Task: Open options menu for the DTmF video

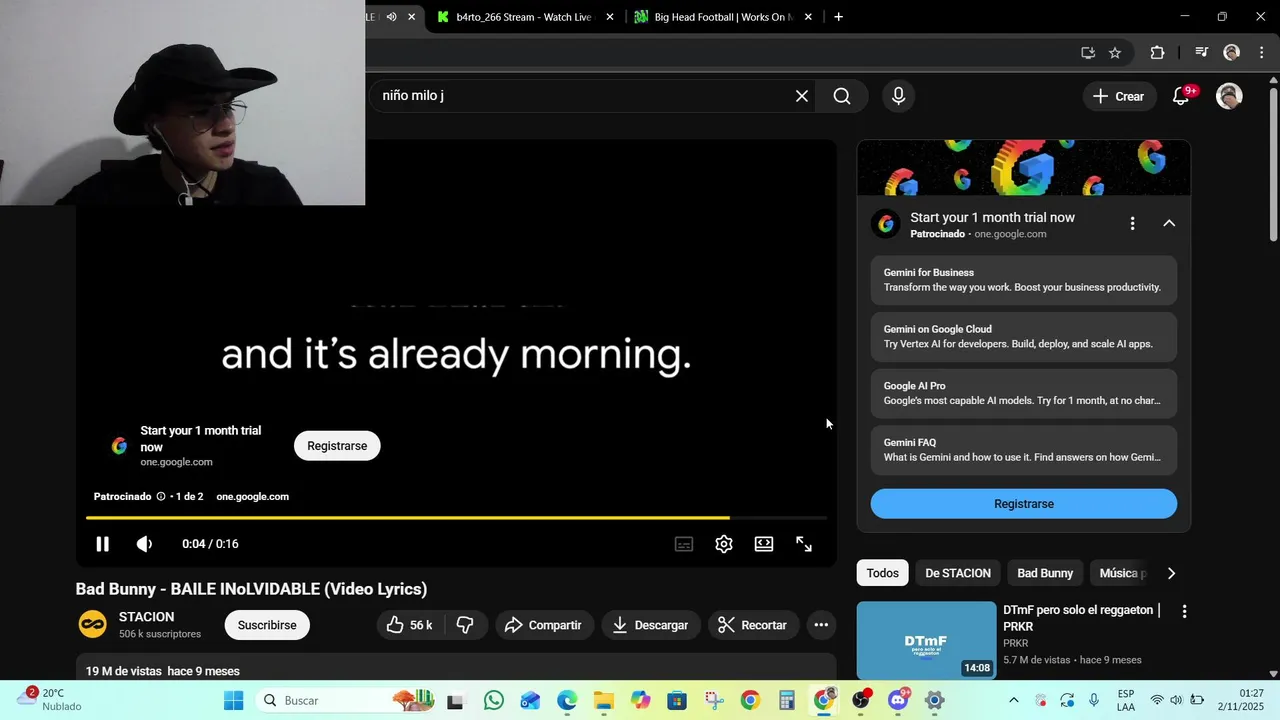Action: (x=1184, y=611)
